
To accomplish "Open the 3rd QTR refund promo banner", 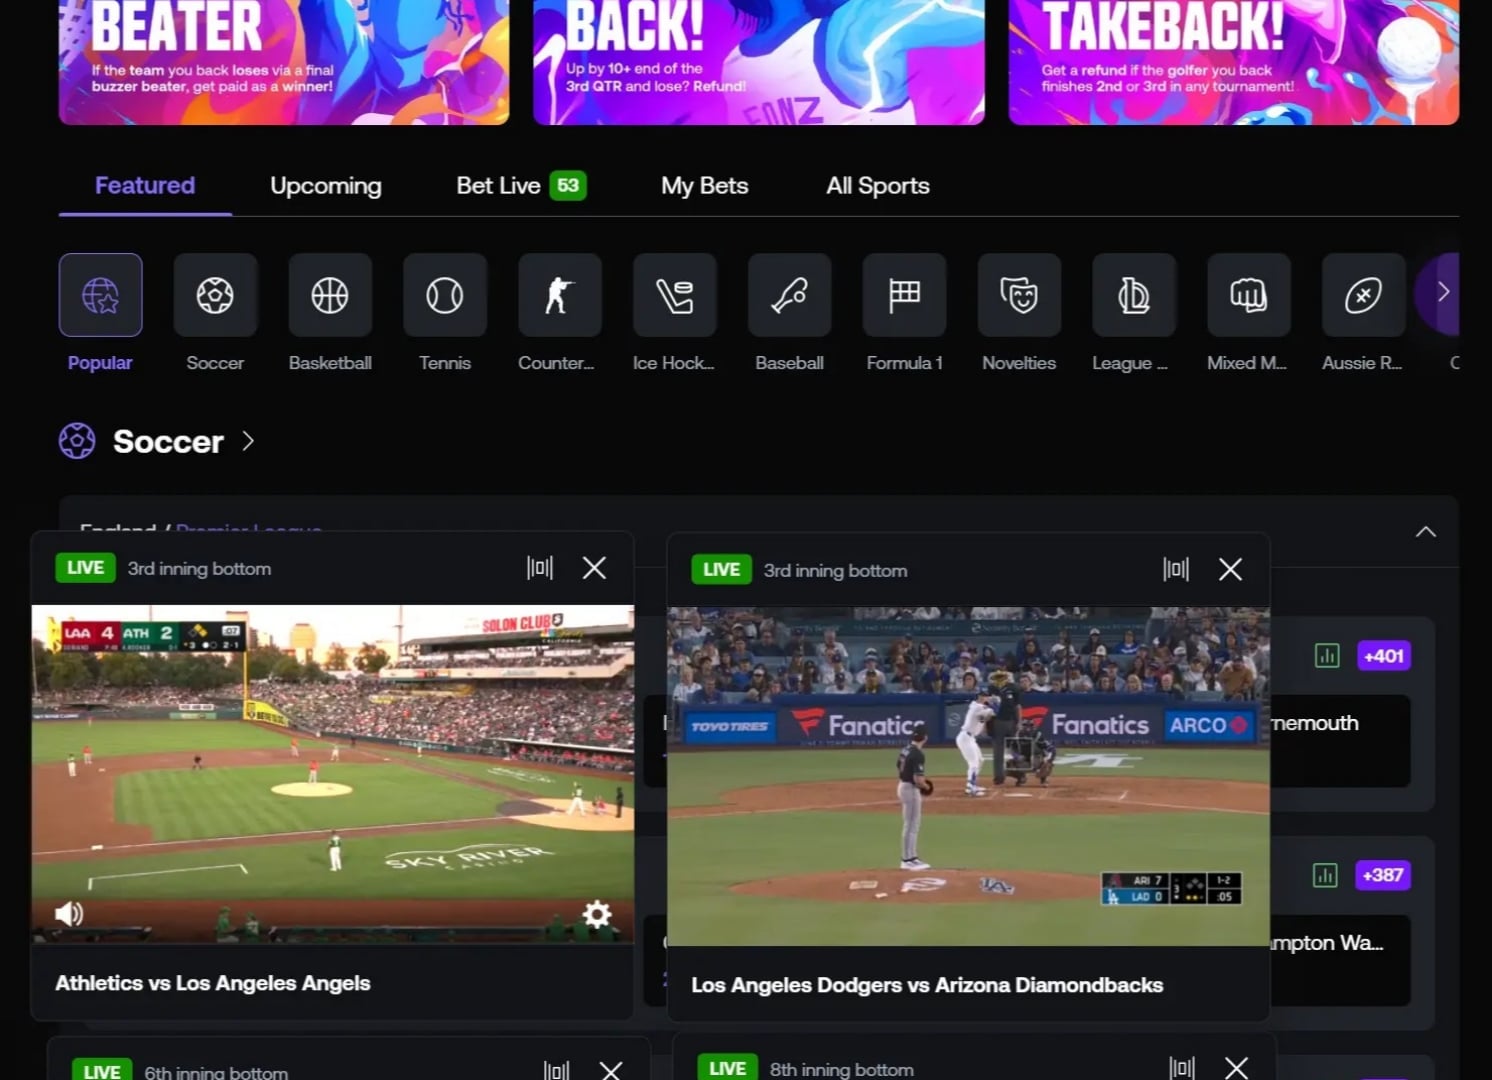I will [759, 62].
